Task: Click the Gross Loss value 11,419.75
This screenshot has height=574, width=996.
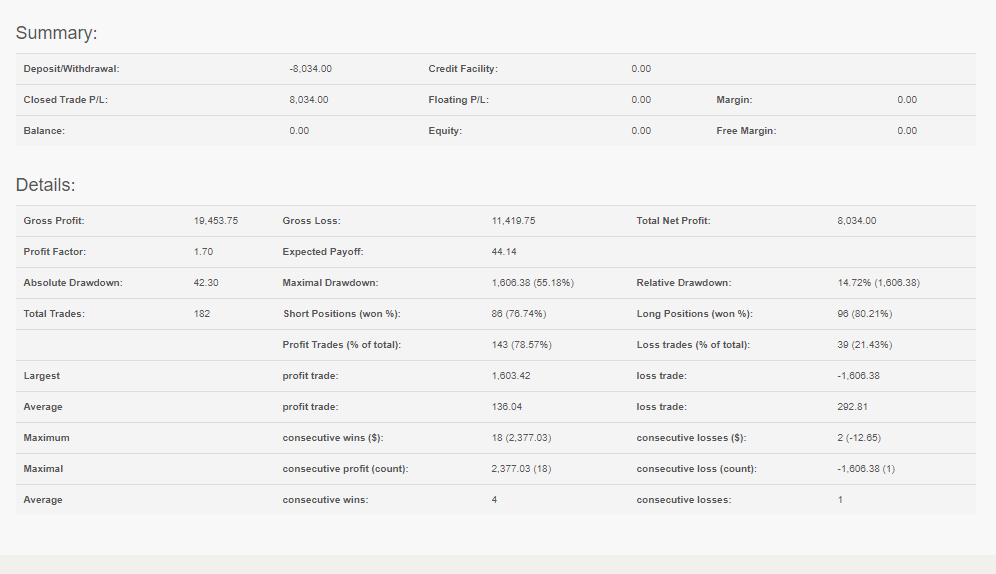Action: (x=513, y=221)
